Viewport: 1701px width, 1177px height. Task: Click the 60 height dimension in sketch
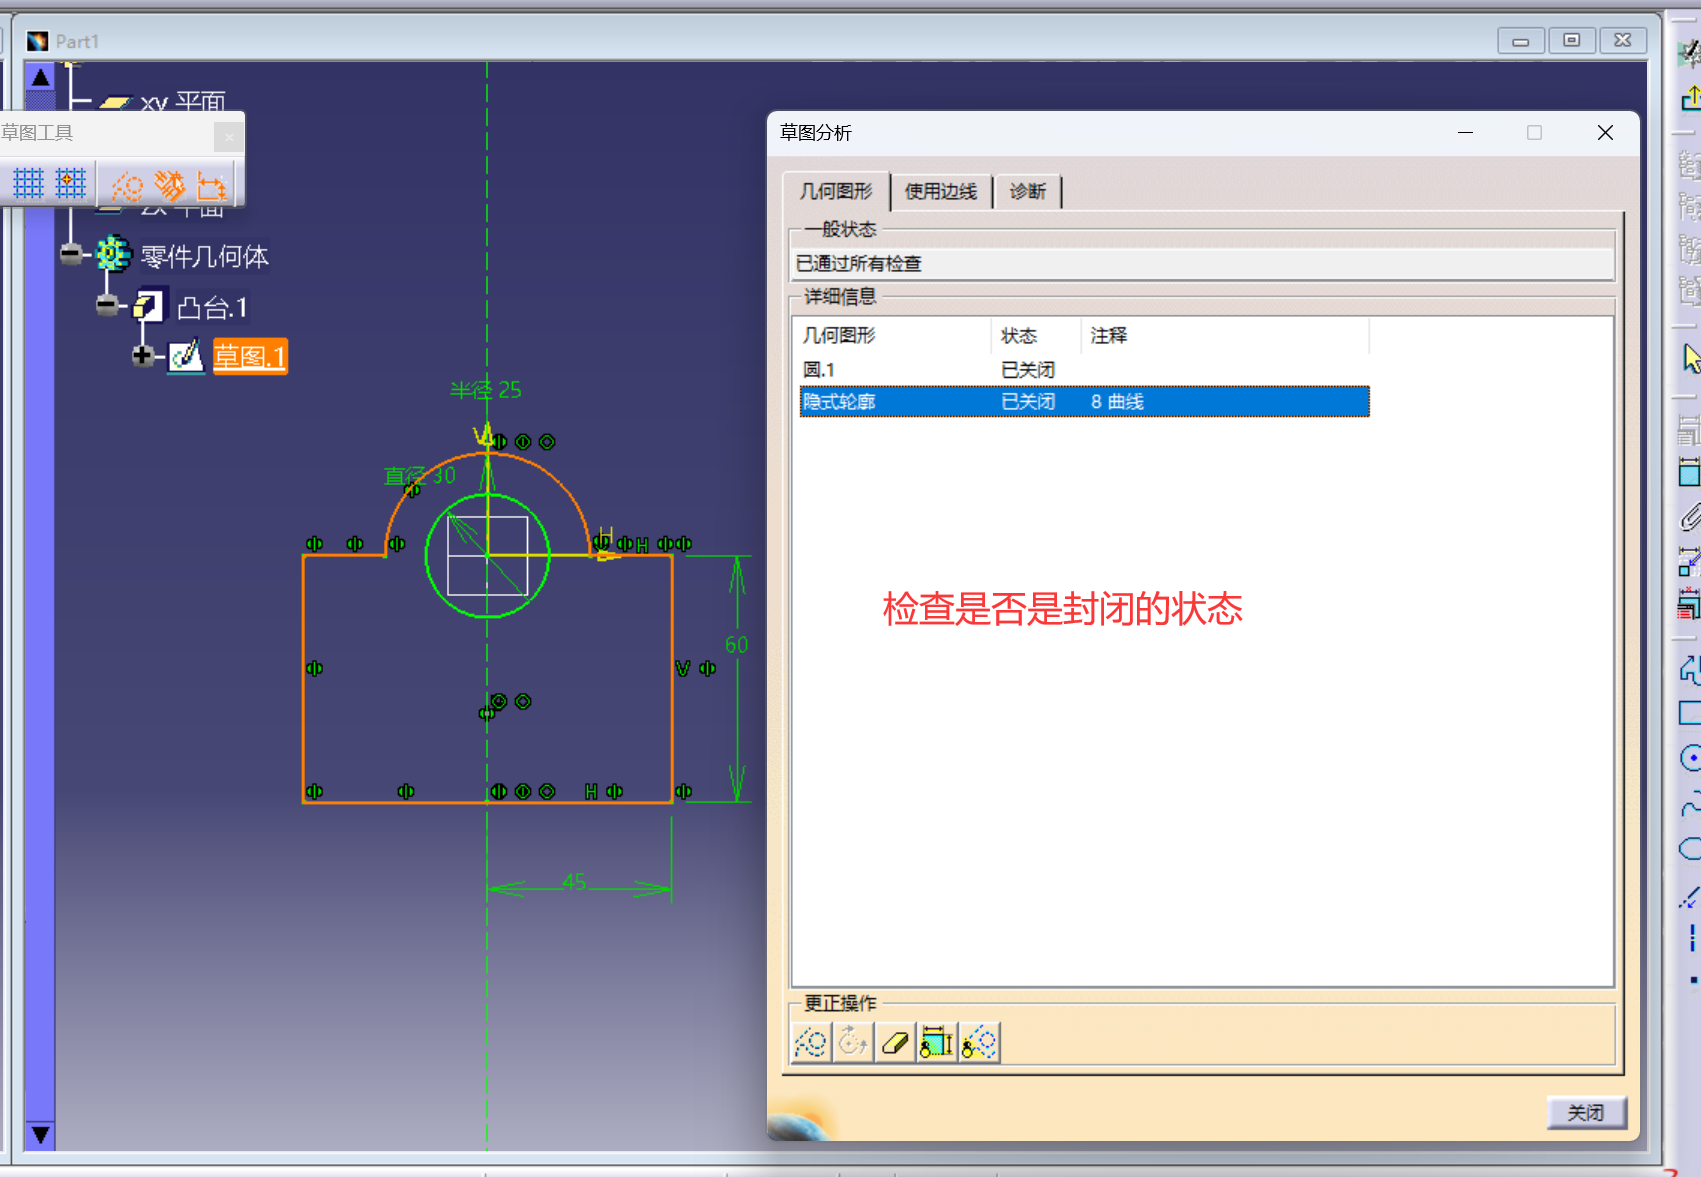click(736, 645)
